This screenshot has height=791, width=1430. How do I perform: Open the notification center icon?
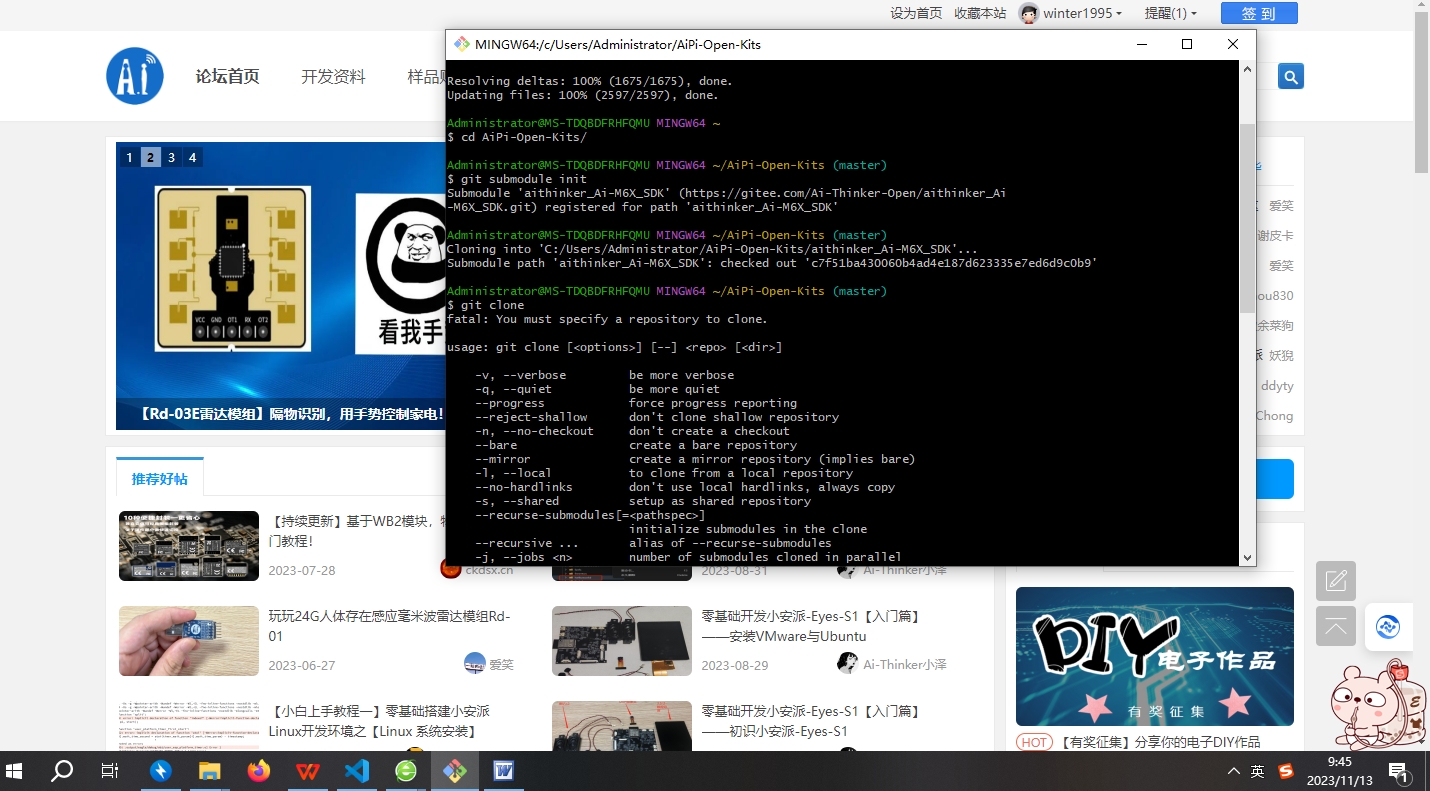(1398, 771)
